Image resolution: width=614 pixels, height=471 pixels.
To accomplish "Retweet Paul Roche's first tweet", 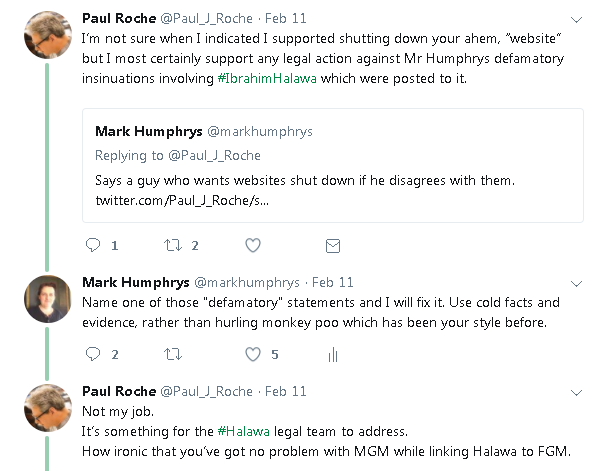I will click(x=173, y=245).
